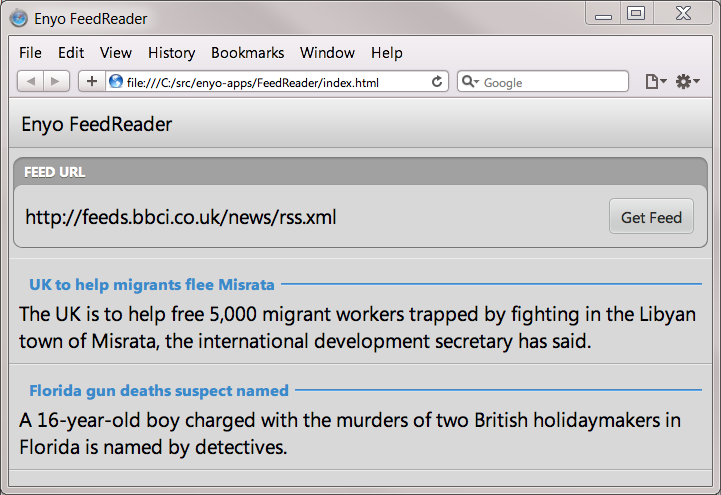Screen dimensions: 721x495
Task: Click the Back navigation arrow
Action: (x=31, y=82)
